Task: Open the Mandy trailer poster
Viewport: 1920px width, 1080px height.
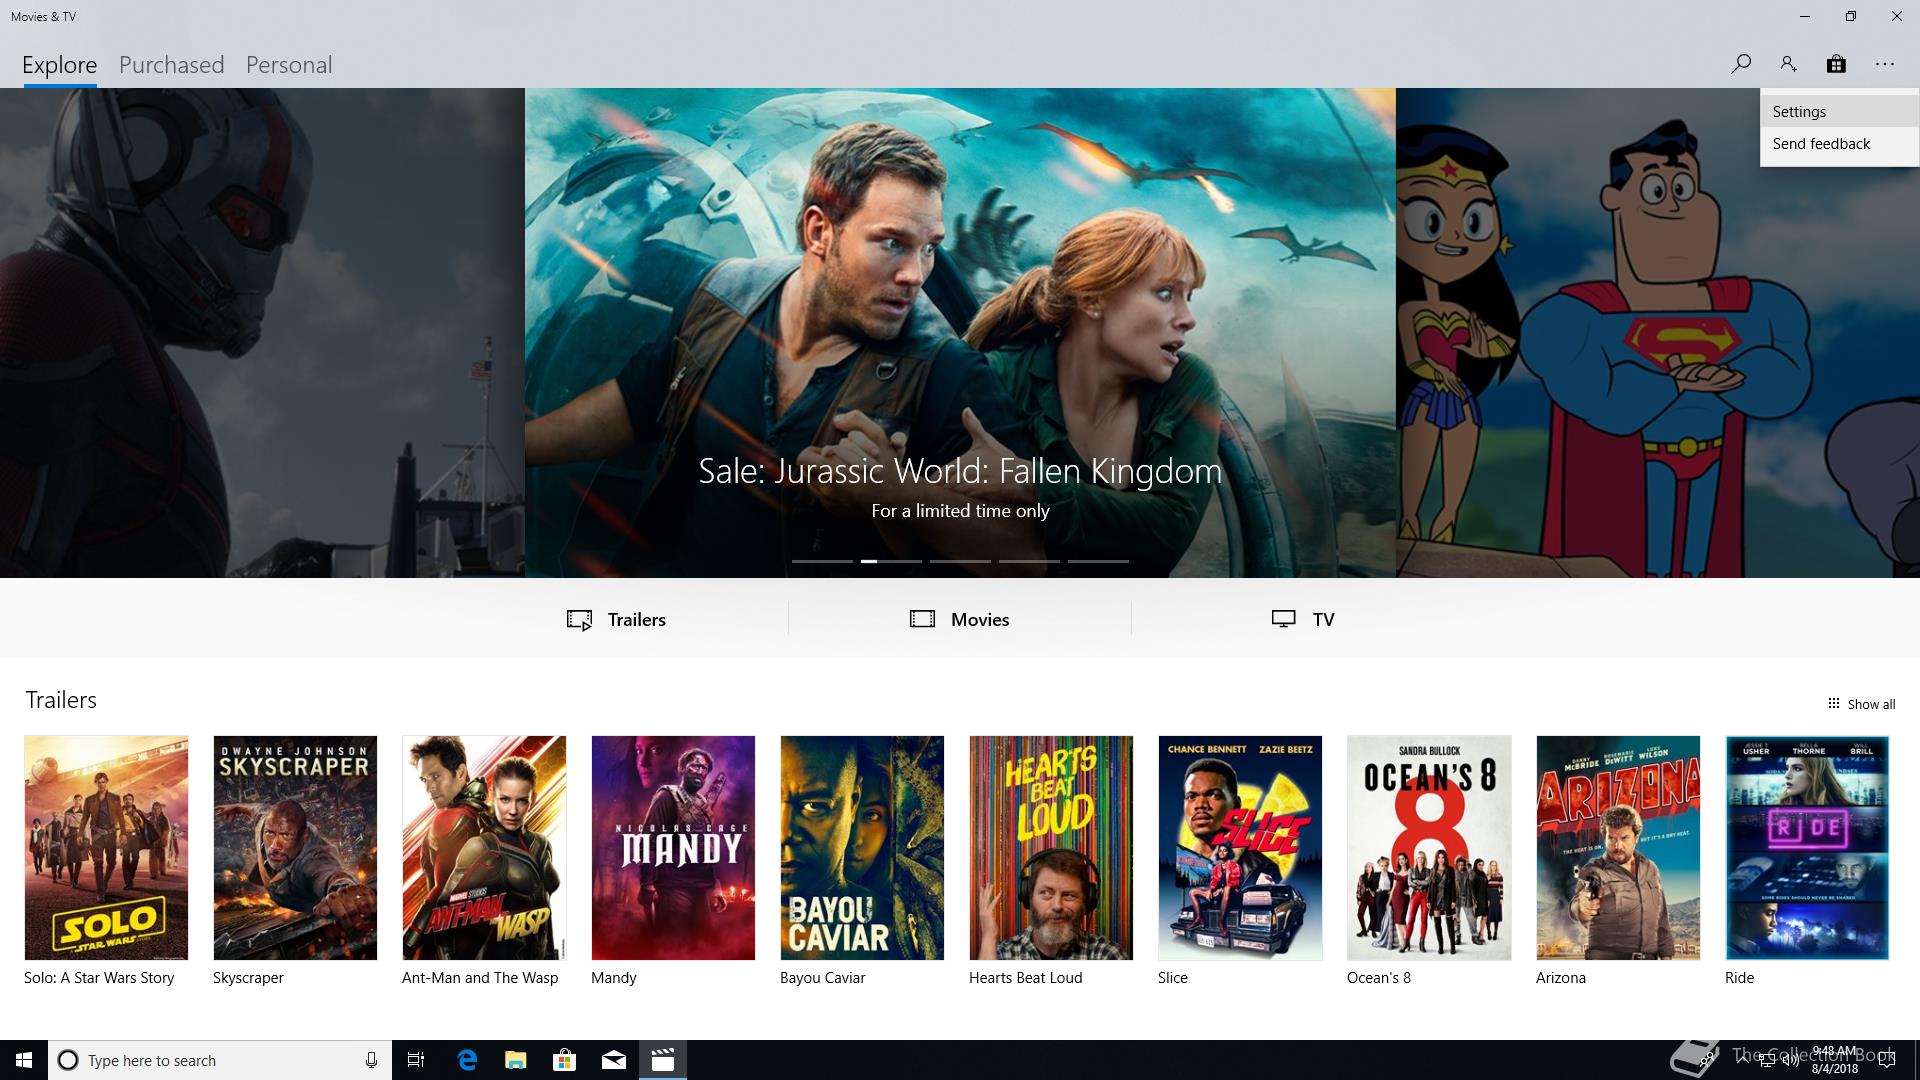Action: [x=673, y=848]
